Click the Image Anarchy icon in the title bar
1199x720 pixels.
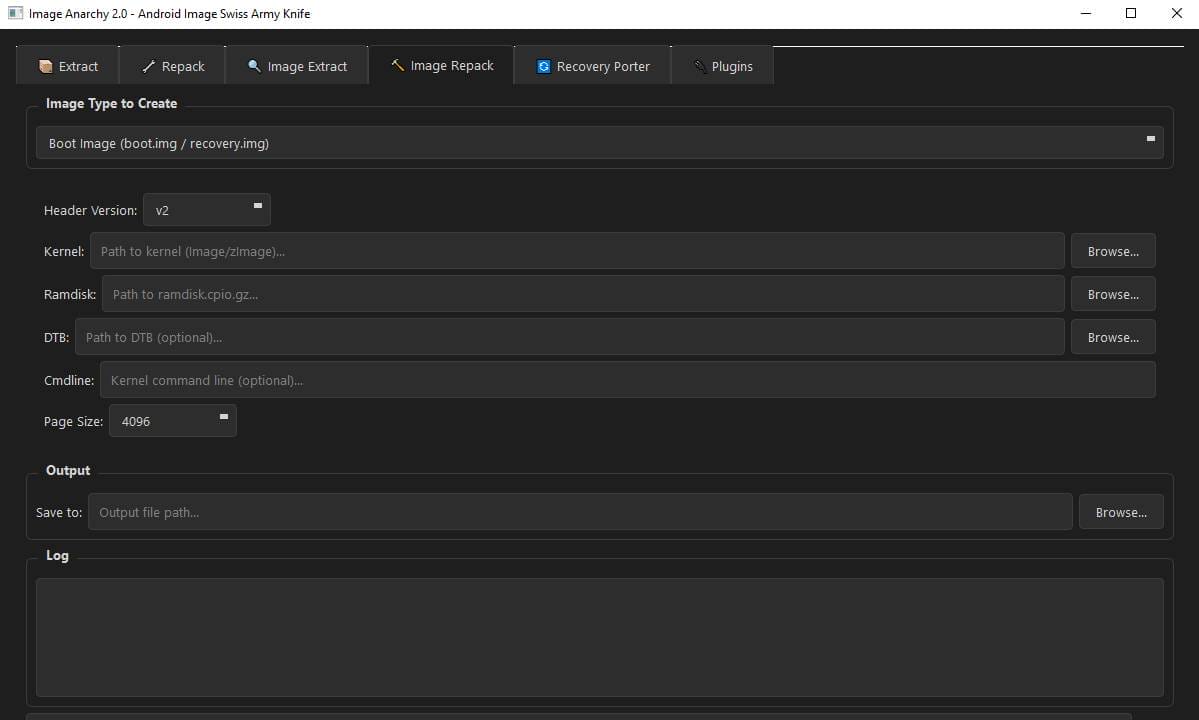[14, 13]
